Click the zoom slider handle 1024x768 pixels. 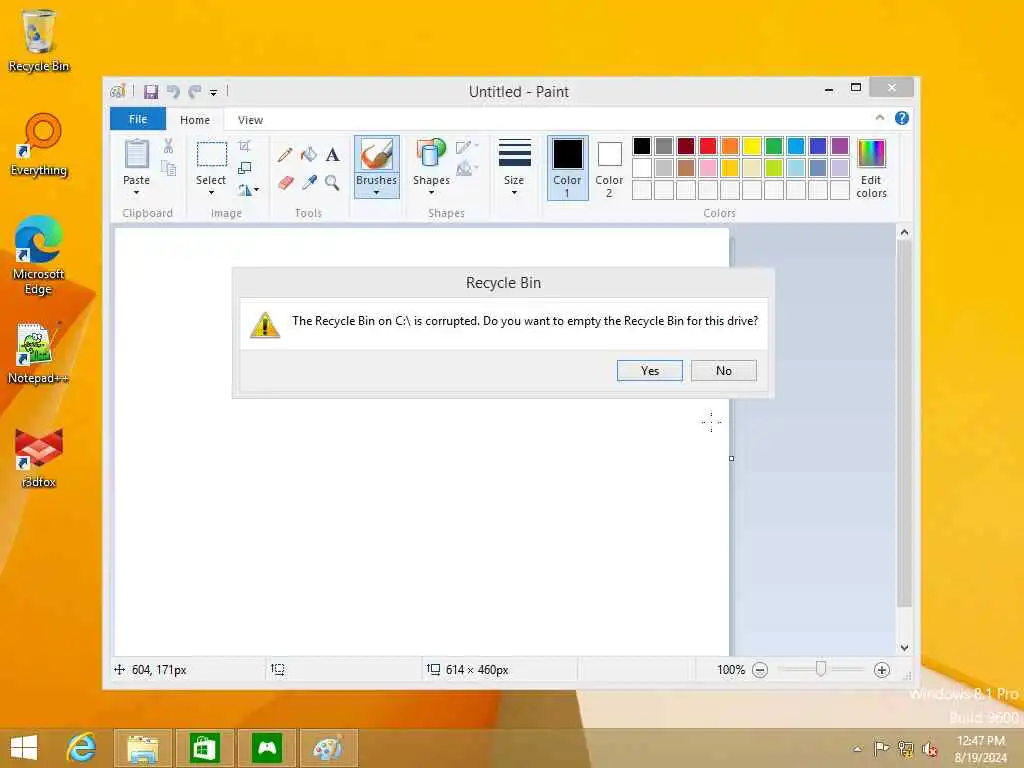click(x=821, y=669)
